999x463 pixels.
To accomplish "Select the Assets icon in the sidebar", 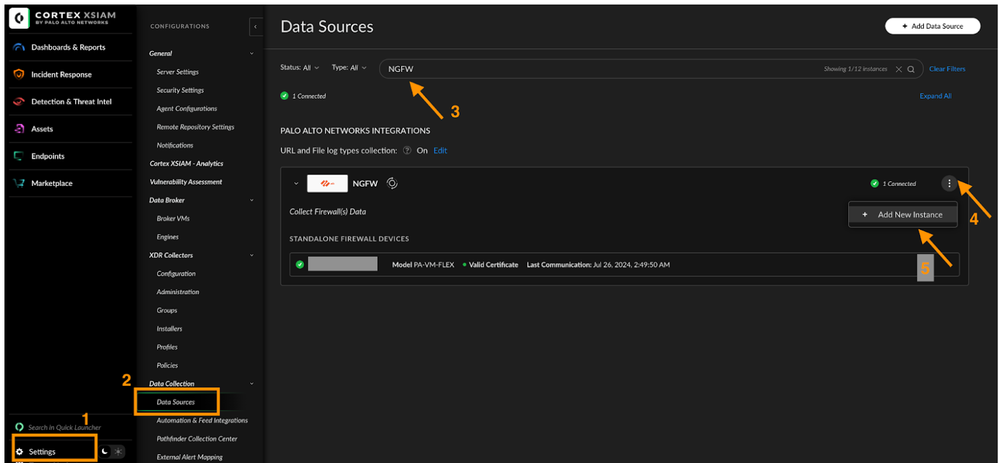I will tap(20, 129).
